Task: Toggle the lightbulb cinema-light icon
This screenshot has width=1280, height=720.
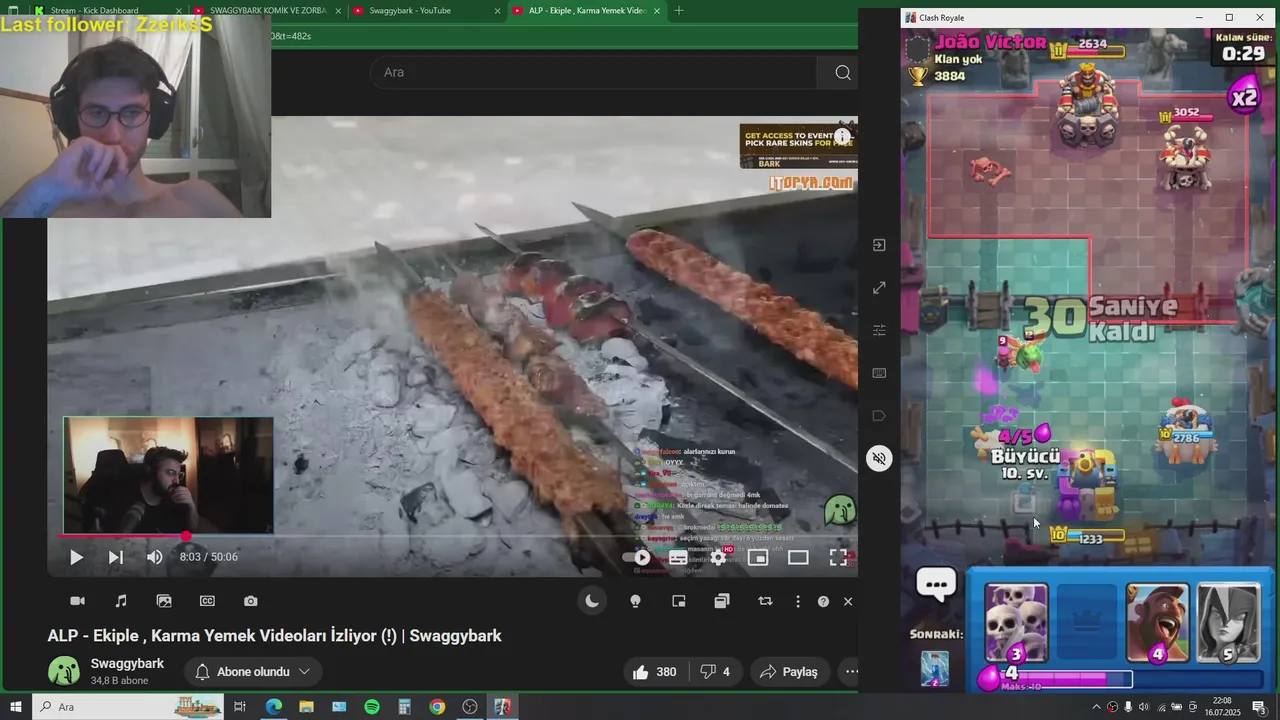Action: [x=635, y=601]
